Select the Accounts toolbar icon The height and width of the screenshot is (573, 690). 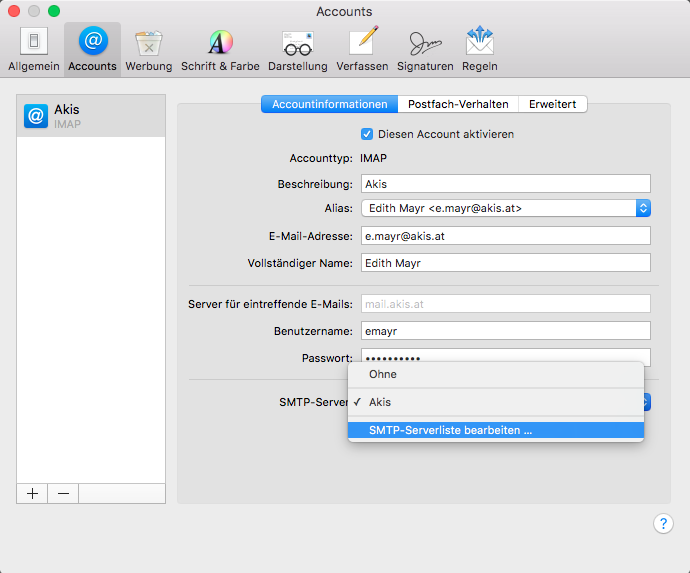(x=92, y=50)
